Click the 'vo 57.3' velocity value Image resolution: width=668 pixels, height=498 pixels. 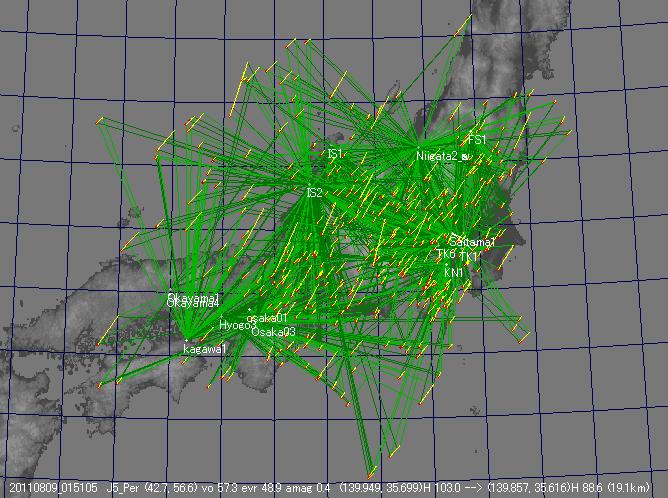[218, 487]
